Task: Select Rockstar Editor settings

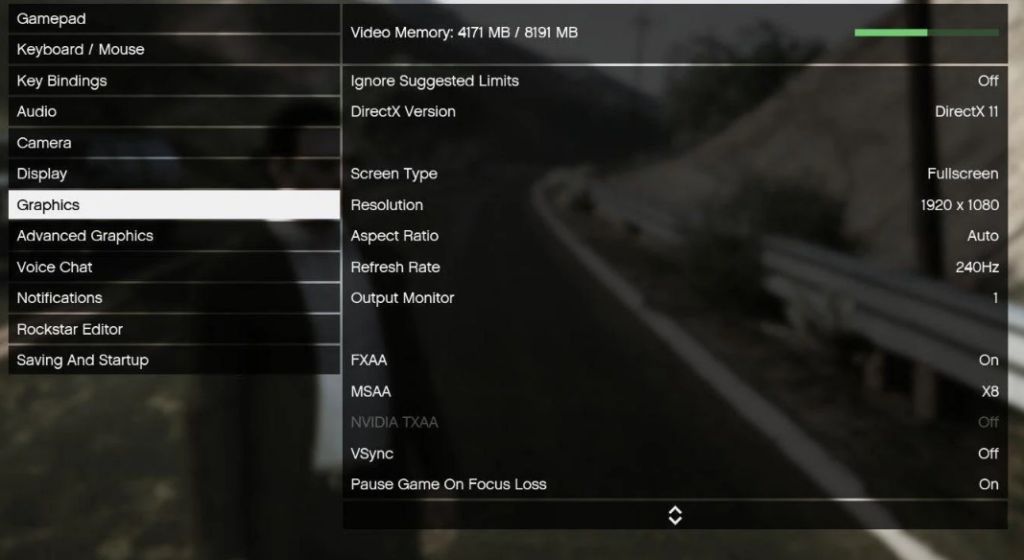Action: tap(174, 329)
